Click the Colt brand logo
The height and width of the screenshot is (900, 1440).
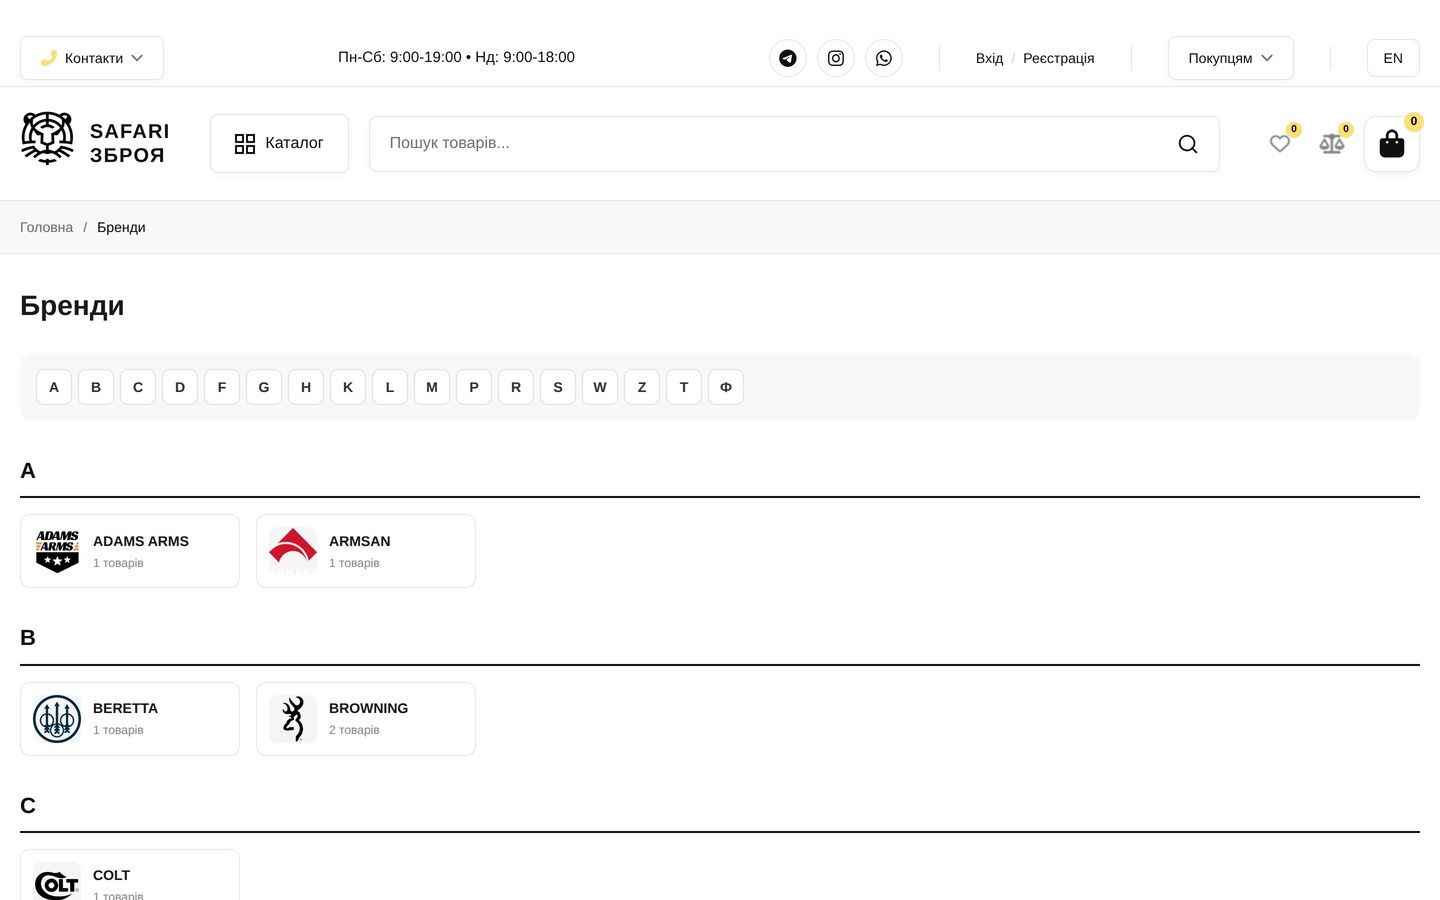point(57,883)
